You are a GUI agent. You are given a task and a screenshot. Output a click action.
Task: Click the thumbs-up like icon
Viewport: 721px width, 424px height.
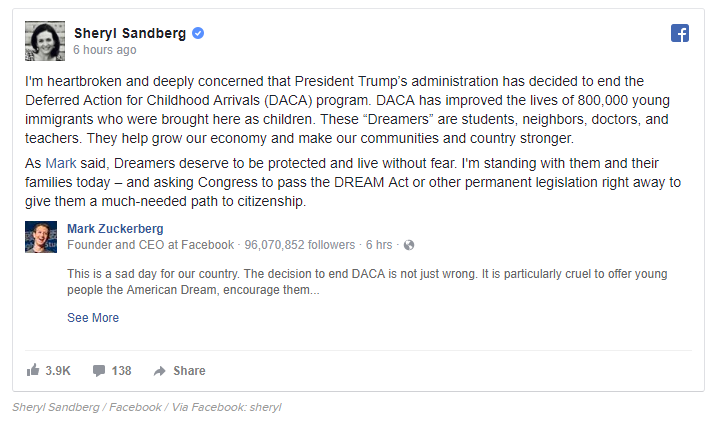(x=33, y=370)
